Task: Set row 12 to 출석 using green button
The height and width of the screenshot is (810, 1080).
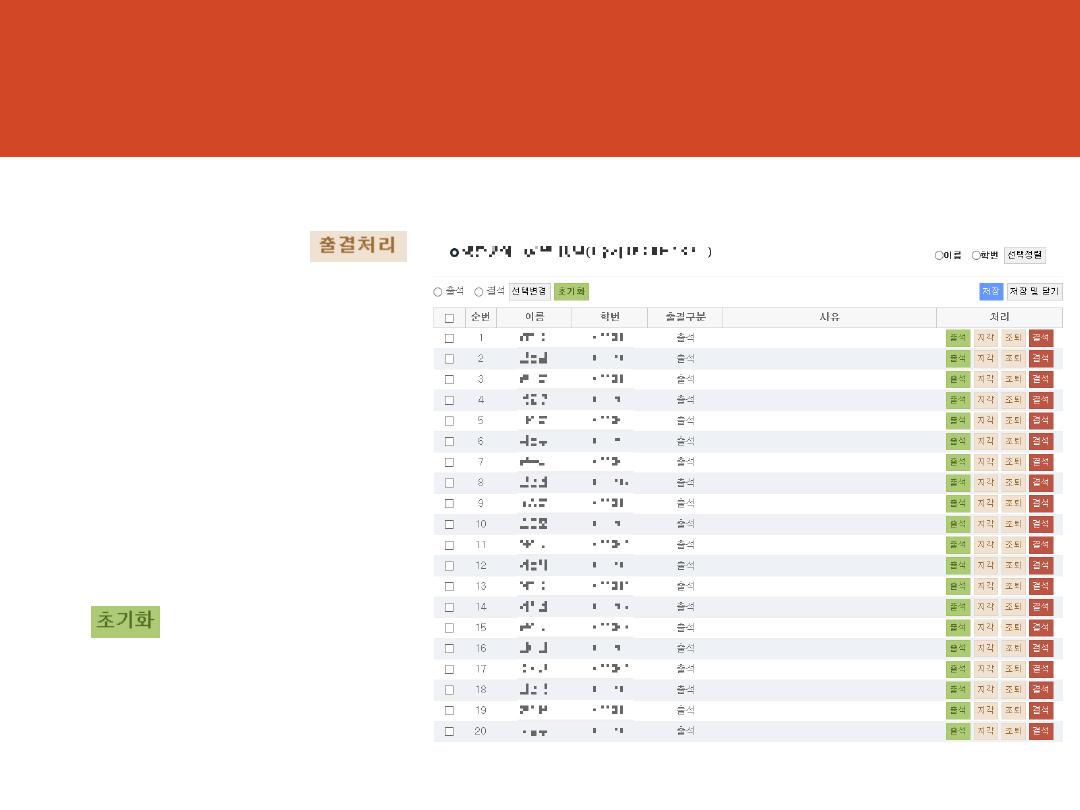Action: (958, 565)
